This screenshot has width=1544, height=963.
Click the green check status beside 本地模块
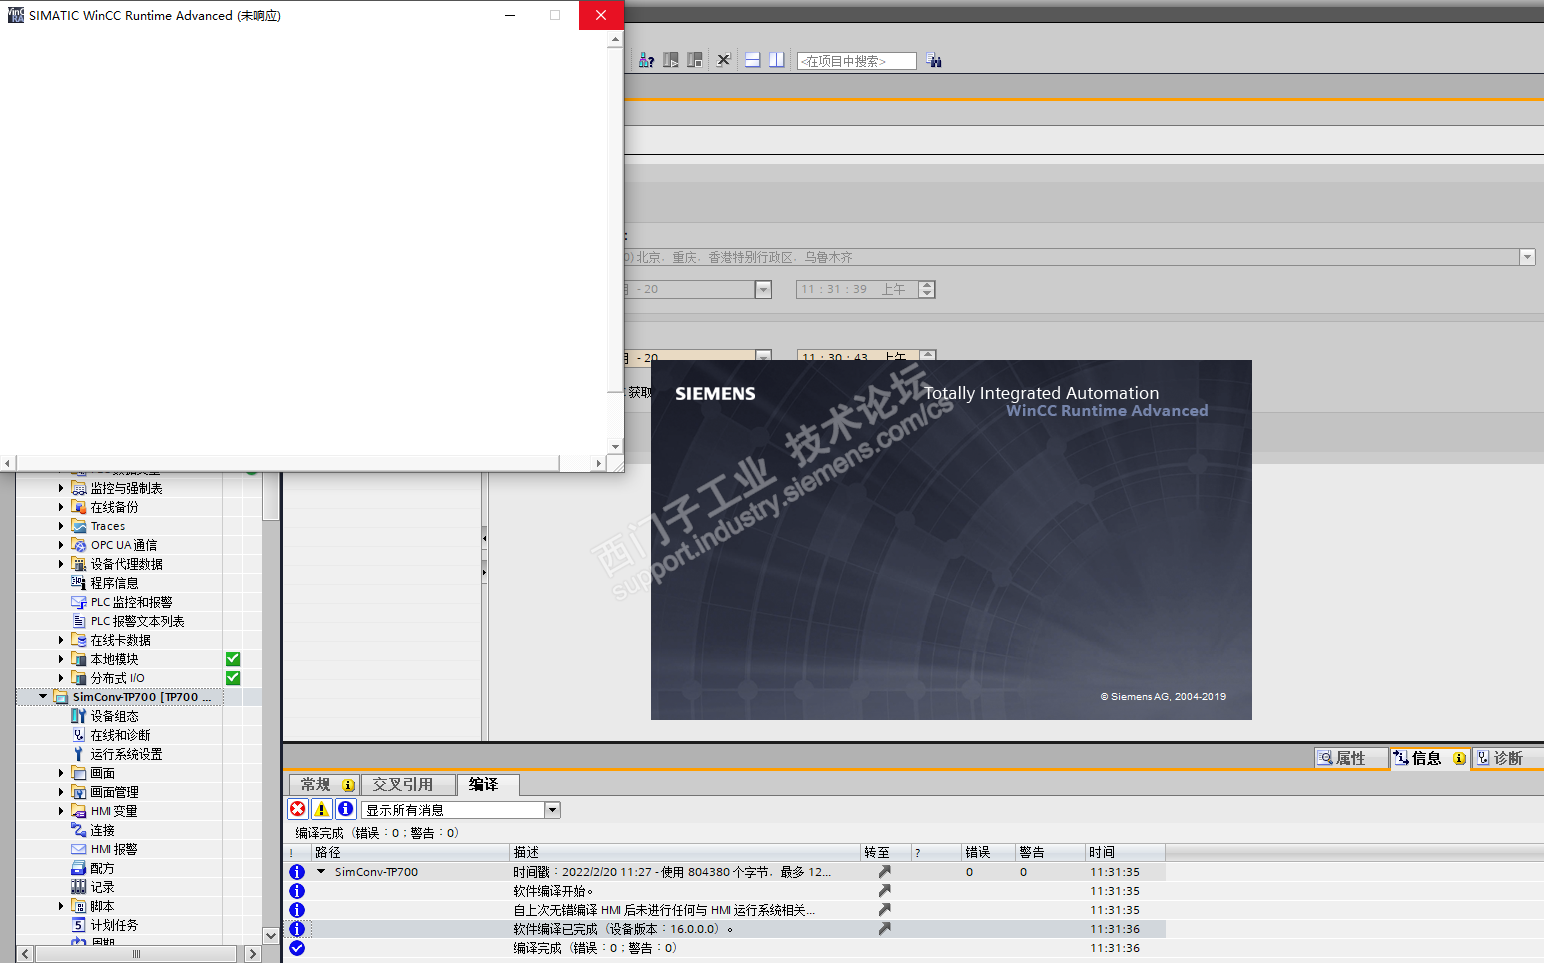[233, 659]
